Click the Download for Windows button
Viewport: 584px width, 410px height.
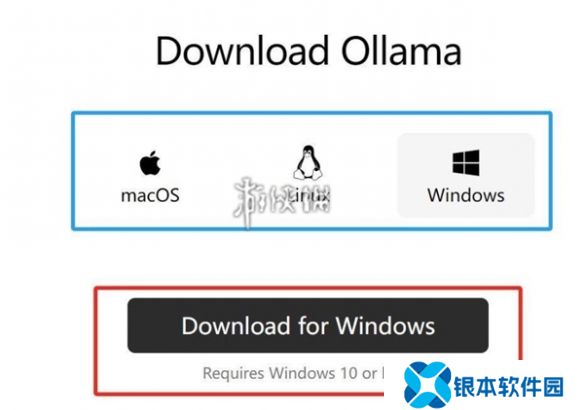[x=308, y=325]
